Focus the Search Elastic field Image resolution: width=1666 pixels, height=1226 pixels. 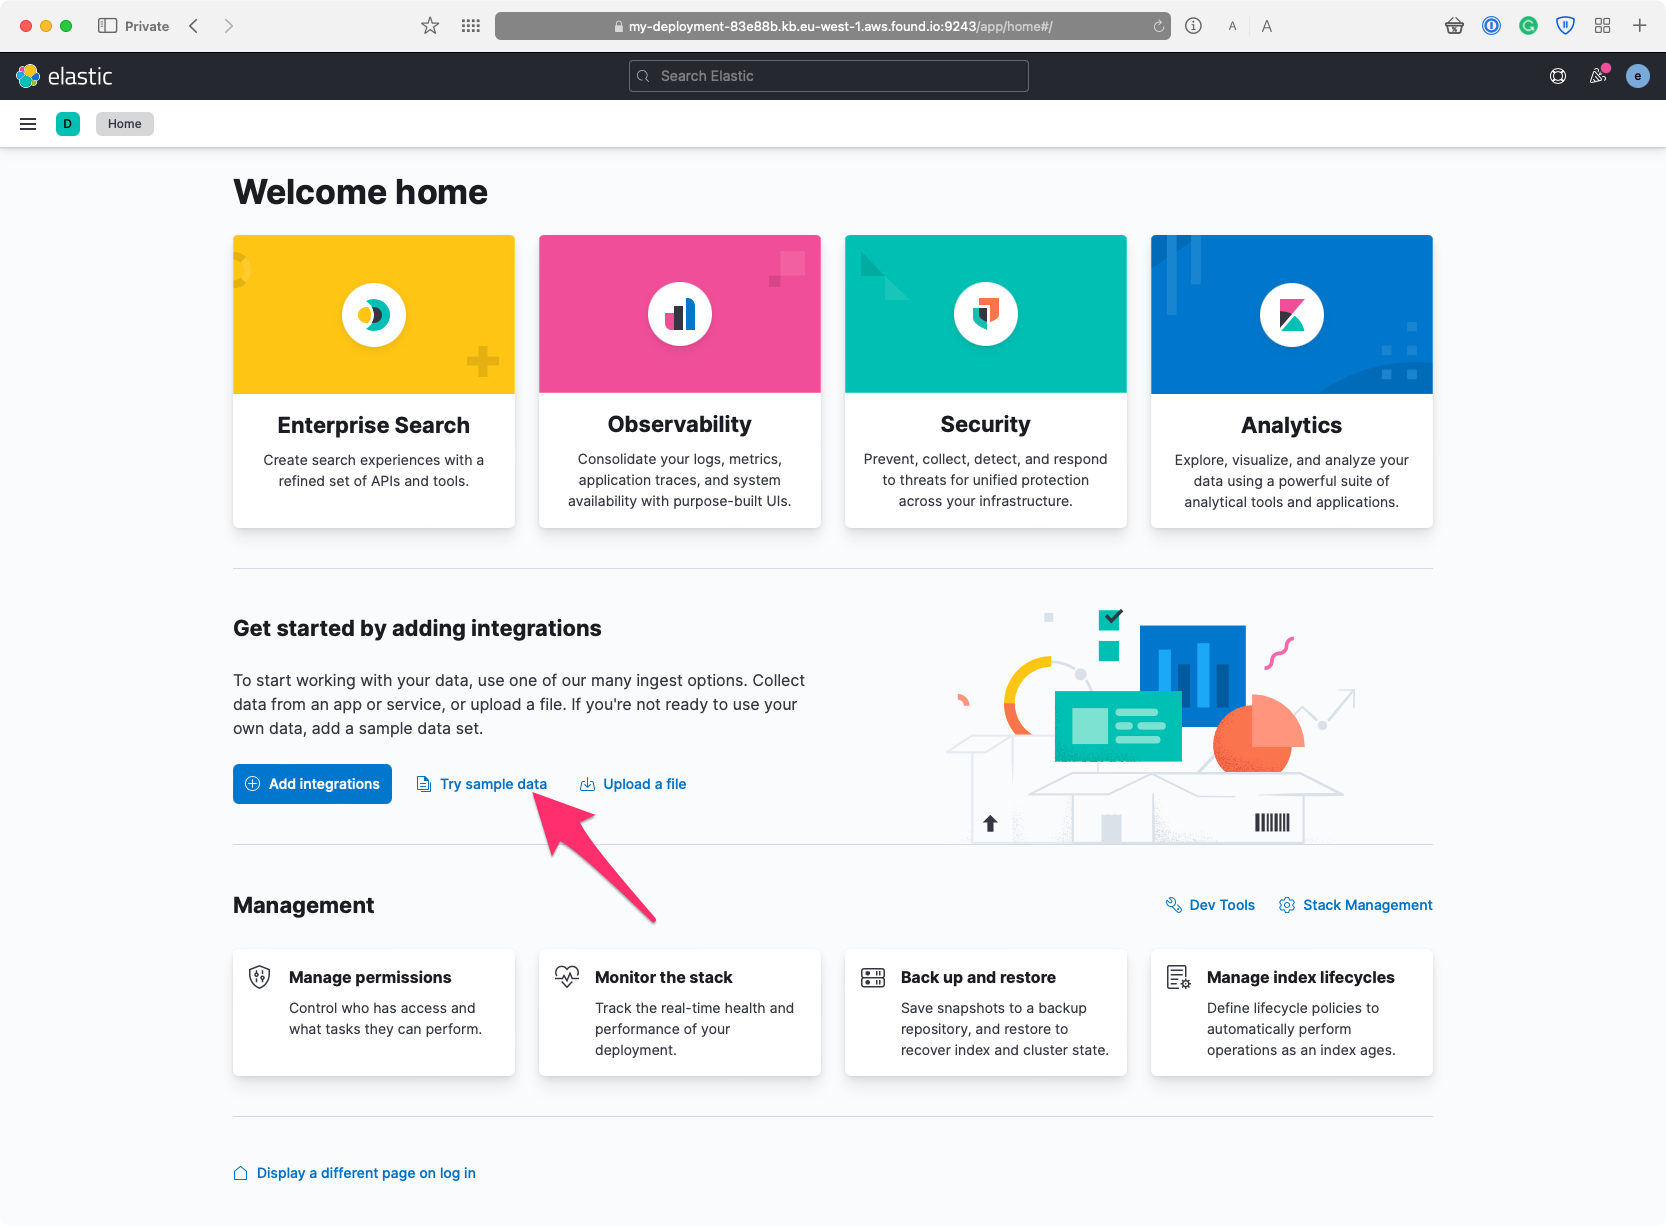tap(829, 76)
